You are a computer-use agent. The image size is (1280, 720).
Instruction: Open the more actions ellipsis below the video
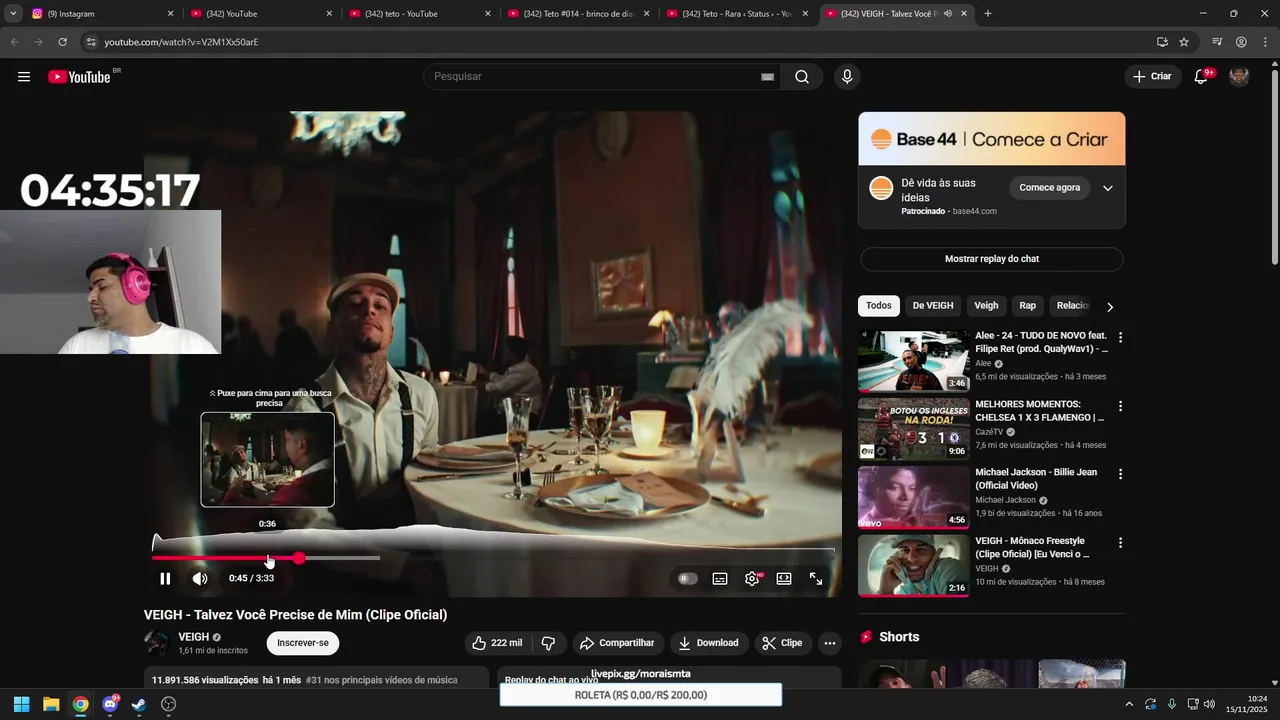[830, 643]
